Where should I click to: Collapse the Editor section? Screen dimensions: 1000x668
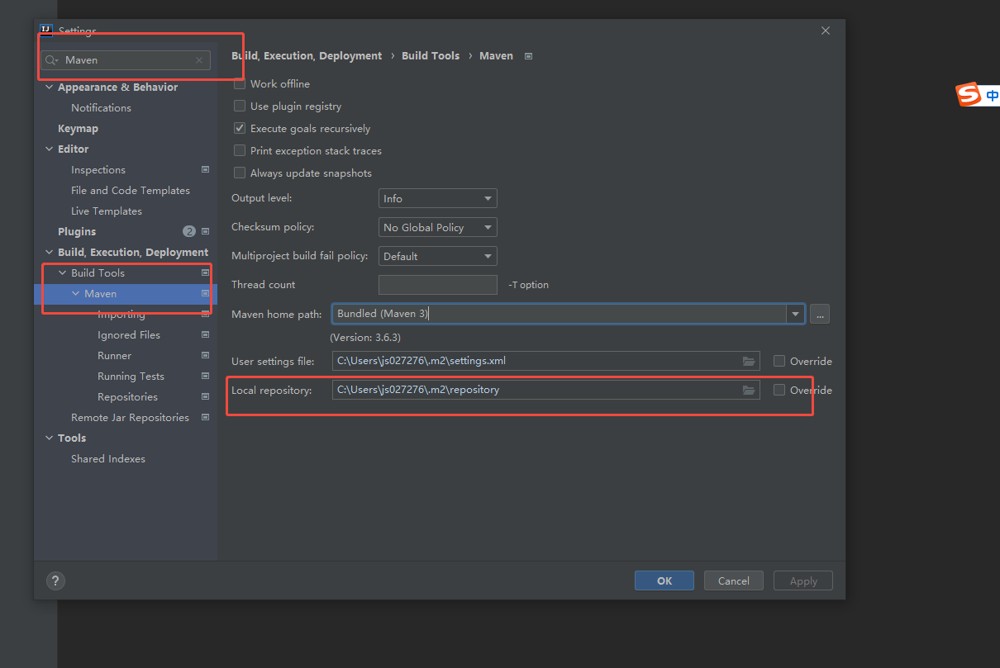click(49, 149)
